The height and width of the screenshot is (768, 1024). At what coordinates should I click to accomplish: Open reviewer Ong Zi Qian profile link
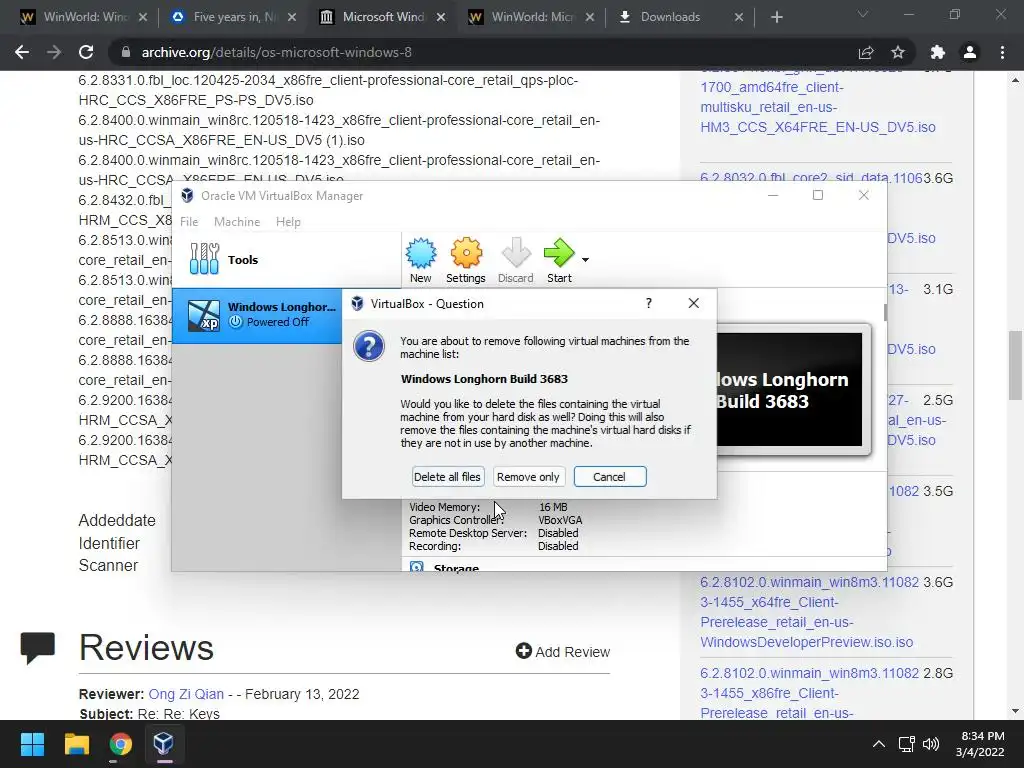186,694
